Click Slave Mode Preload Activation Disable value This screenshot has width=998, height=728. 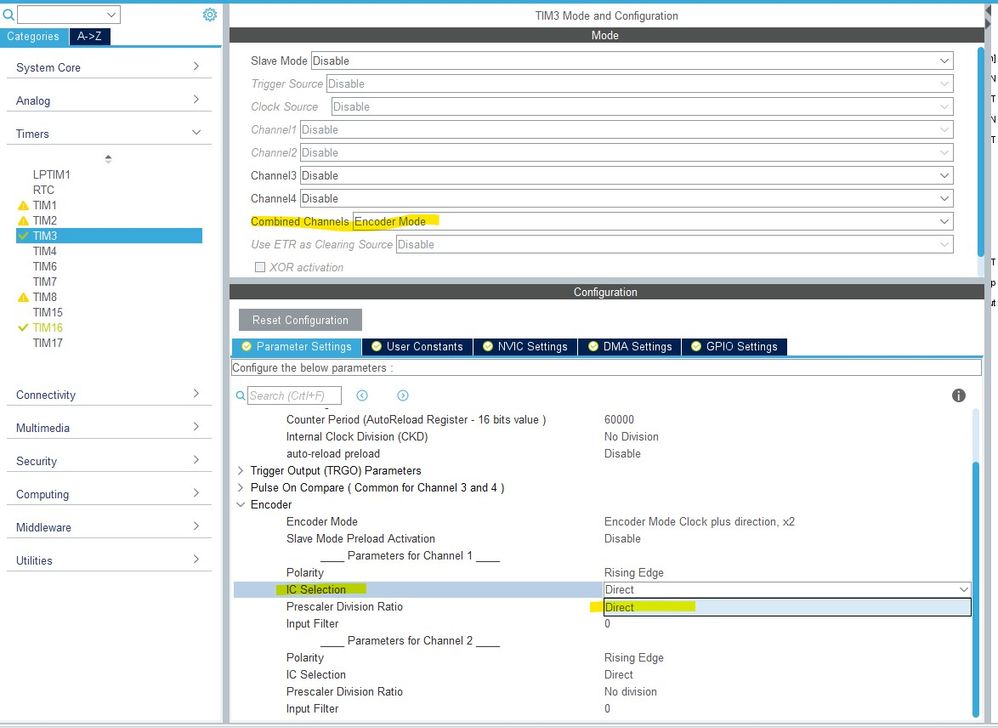point(622,539)
